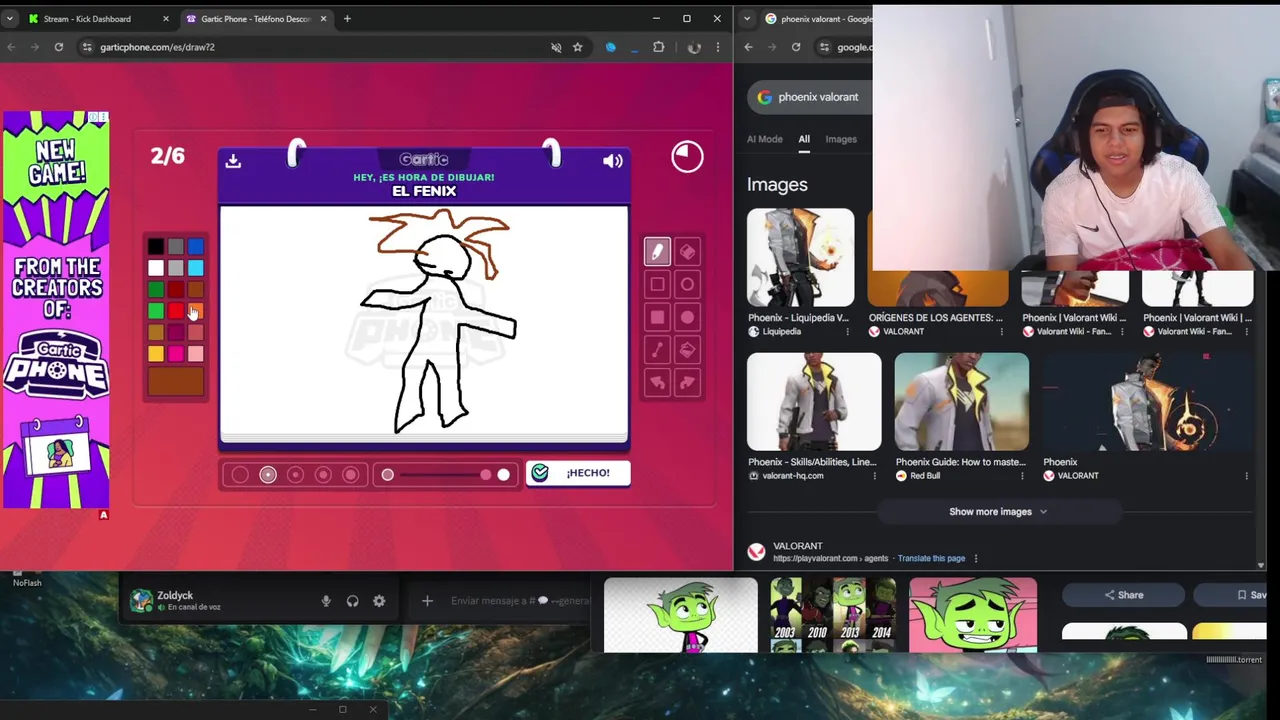
Task: Mute microphone in Discord panel
Action: coord(326,601)
